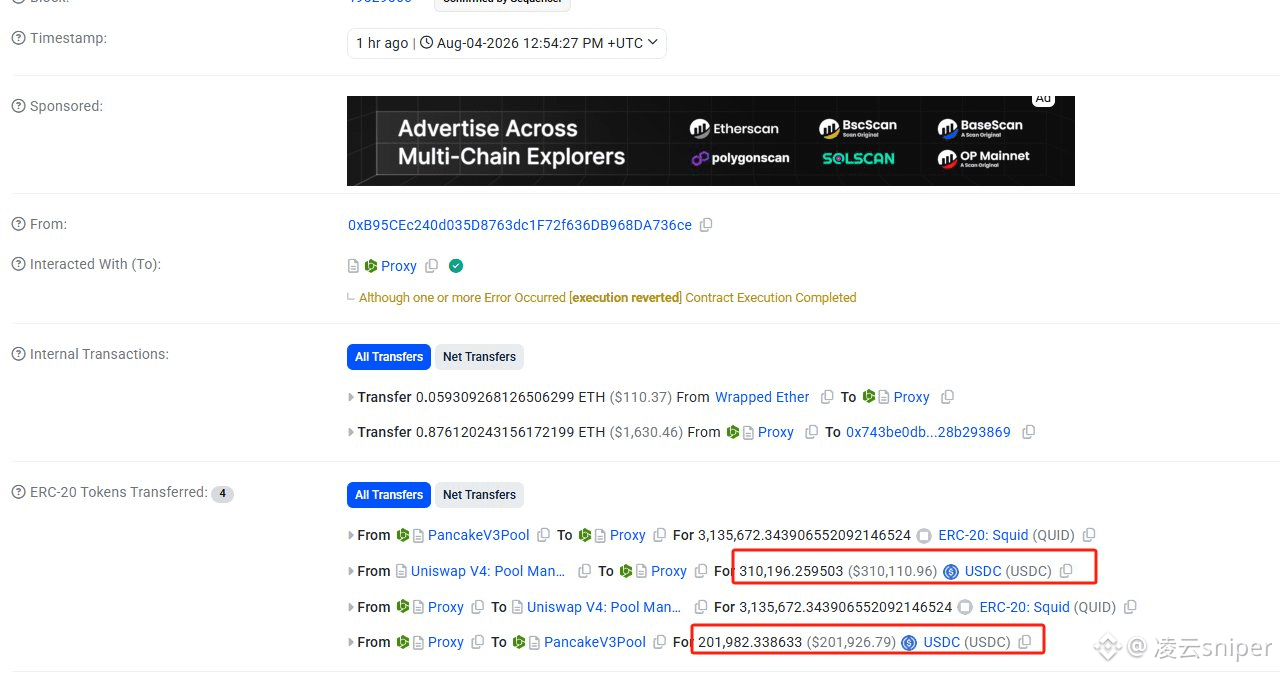1280x673 pixels.
Task: Click the ERC-20 transfer count badge 4
Action: coord(222,494)
